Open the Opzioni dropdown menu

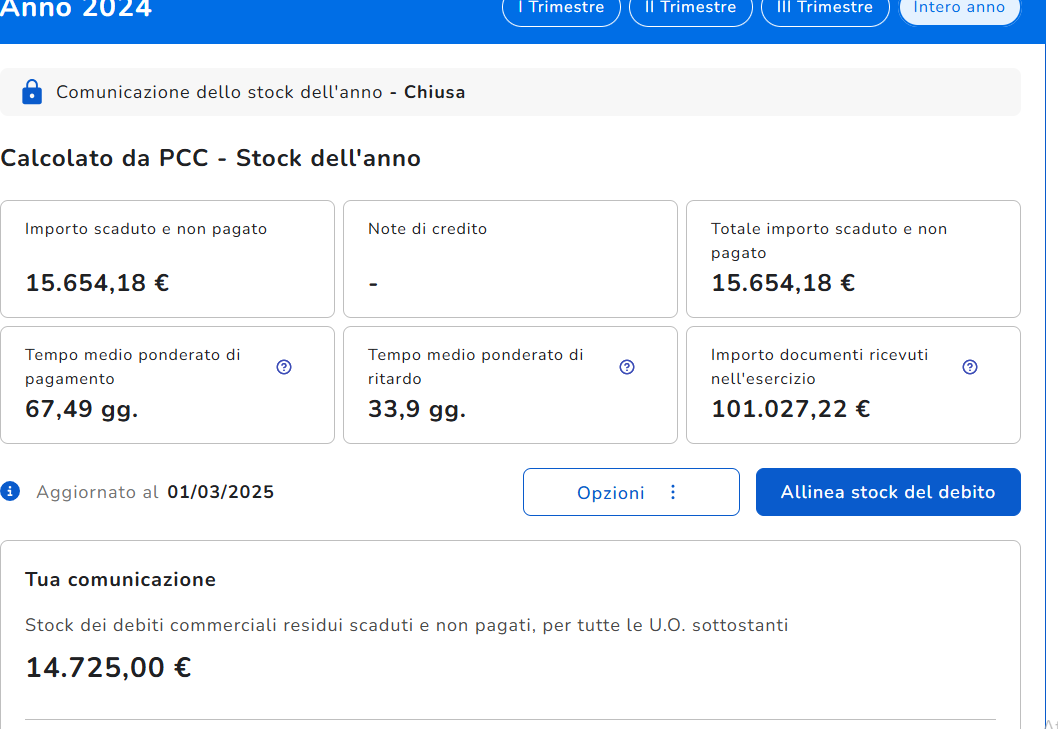630,492
